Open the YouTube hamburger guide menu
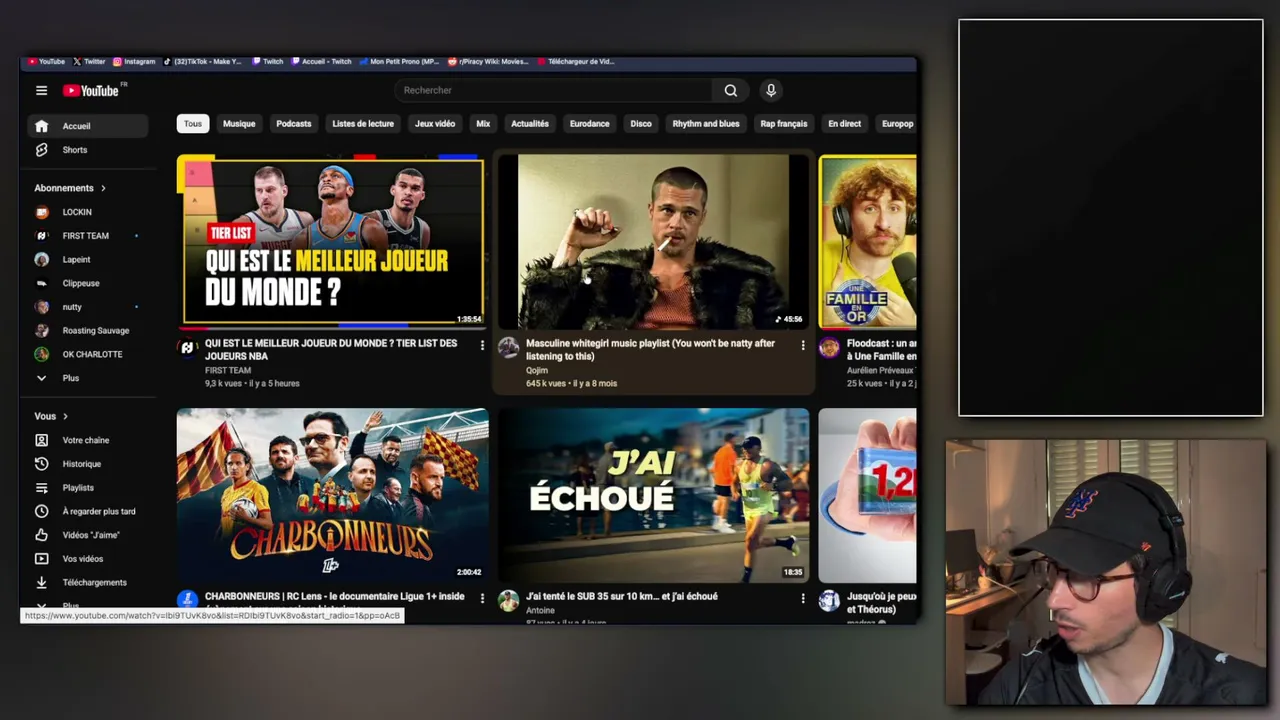The width and height of the screenshot is (1280, 720). tap(41, 90)
